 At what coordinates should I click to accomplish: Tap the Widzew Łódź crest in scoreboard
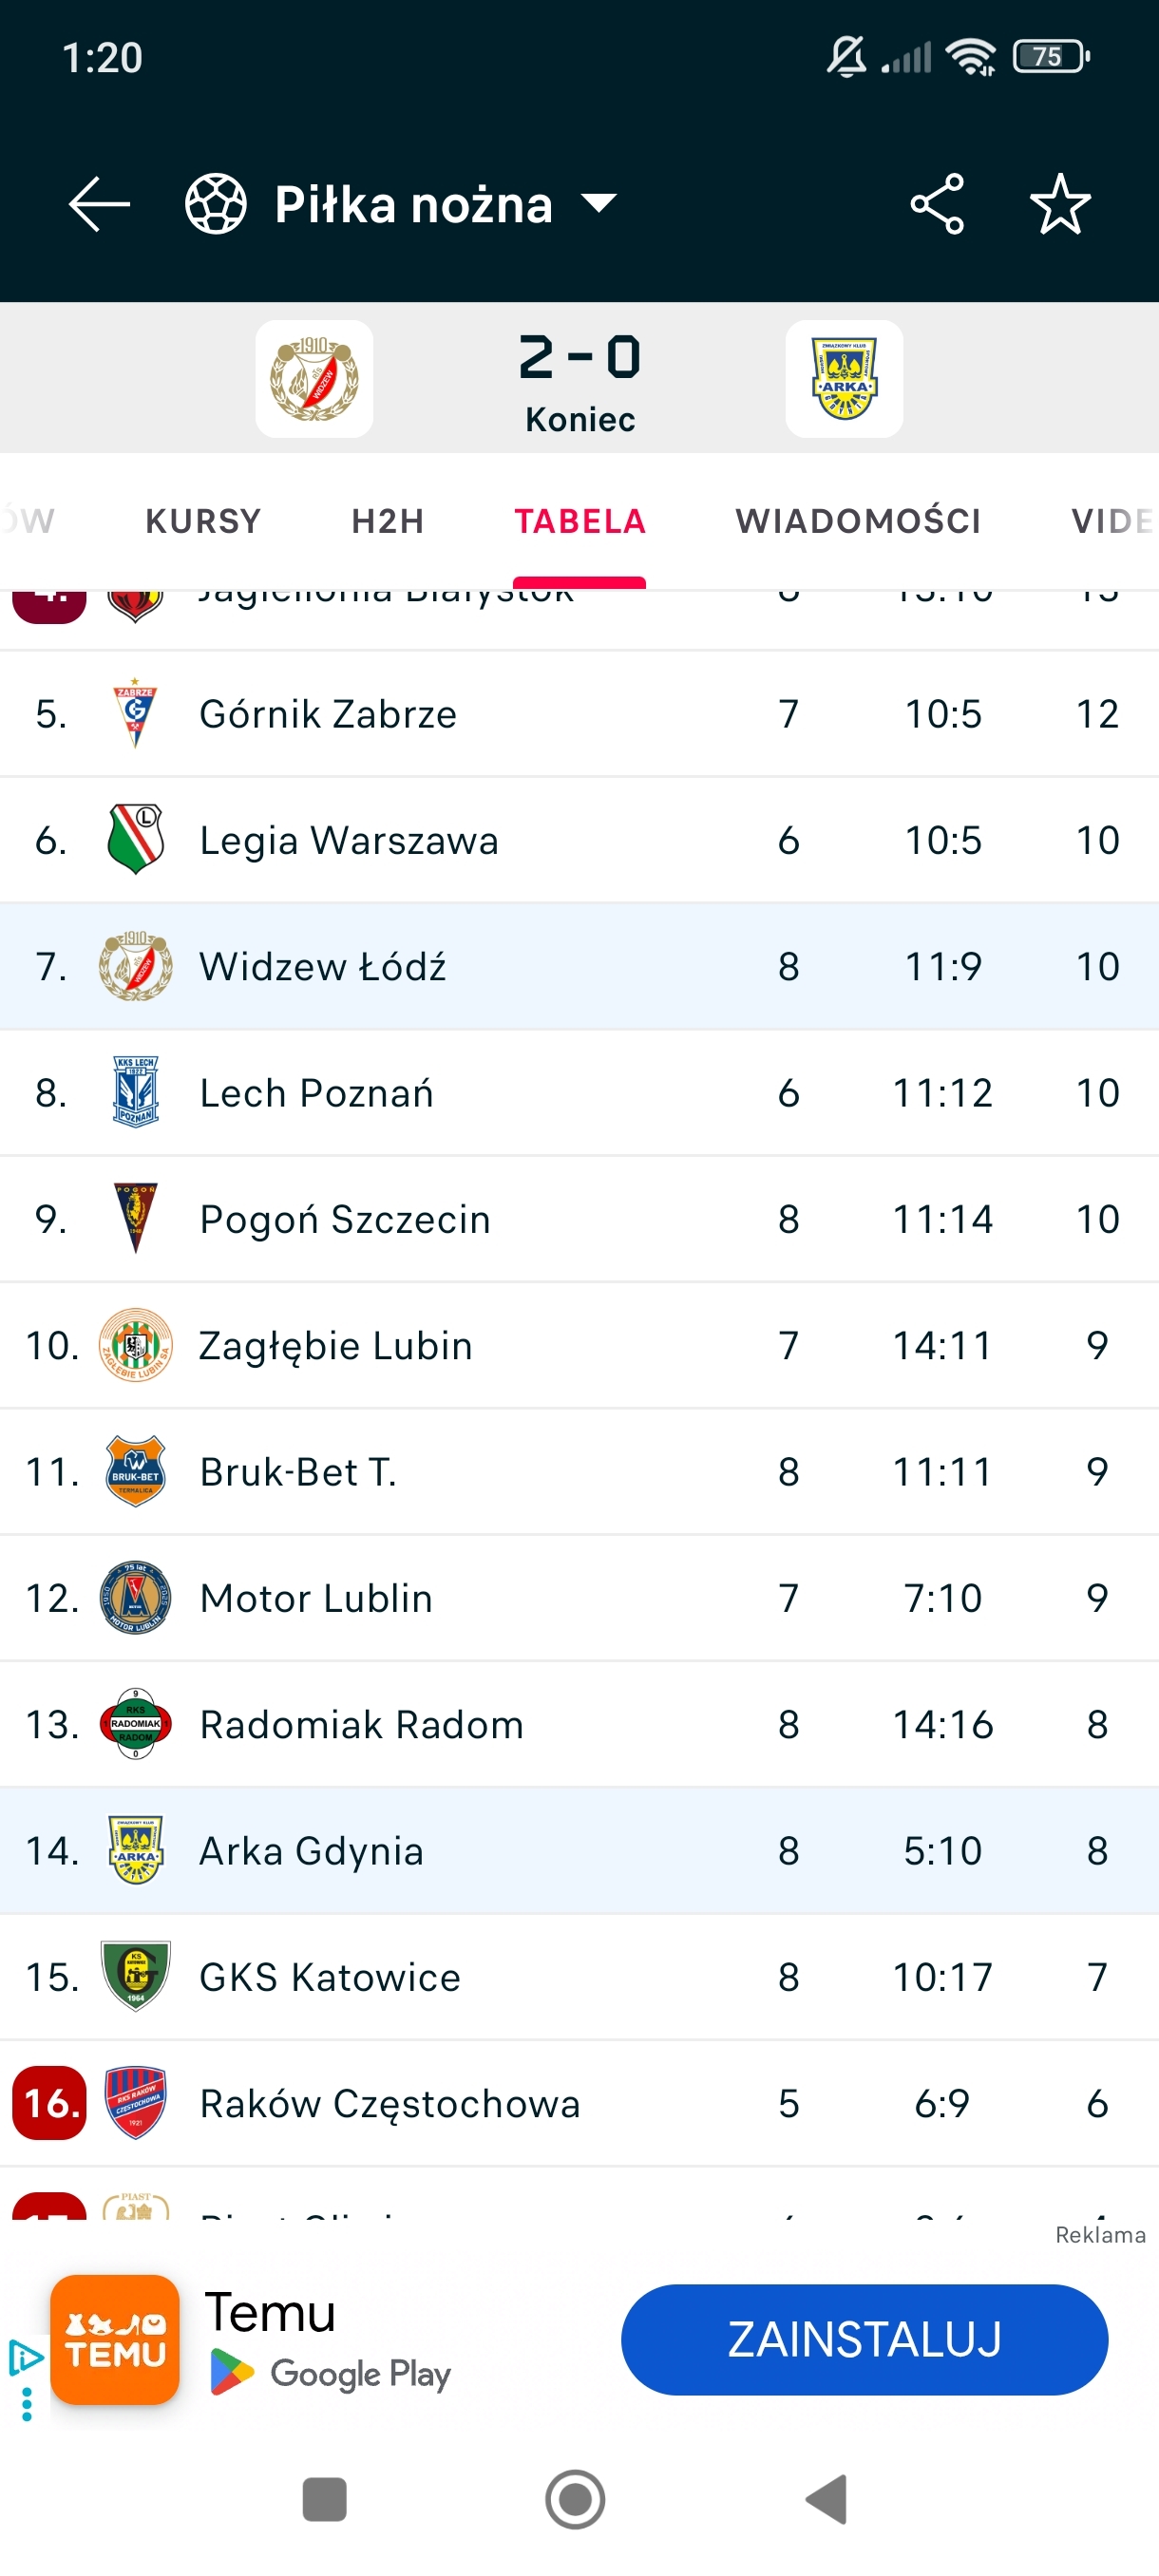(x=314, y=379)
